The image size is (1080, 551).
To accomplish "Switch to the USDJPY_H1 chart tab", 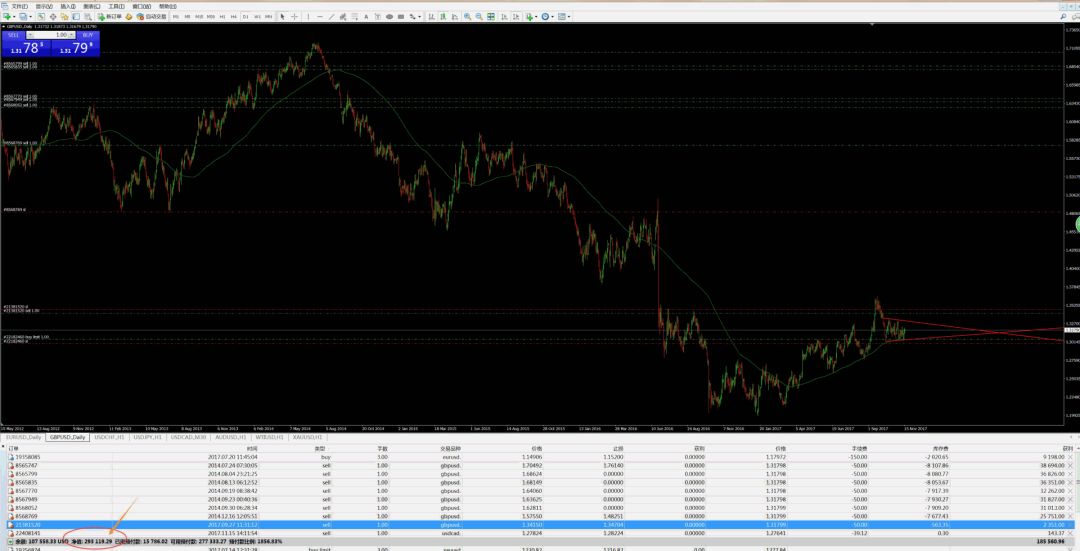I will coord(147,437).
